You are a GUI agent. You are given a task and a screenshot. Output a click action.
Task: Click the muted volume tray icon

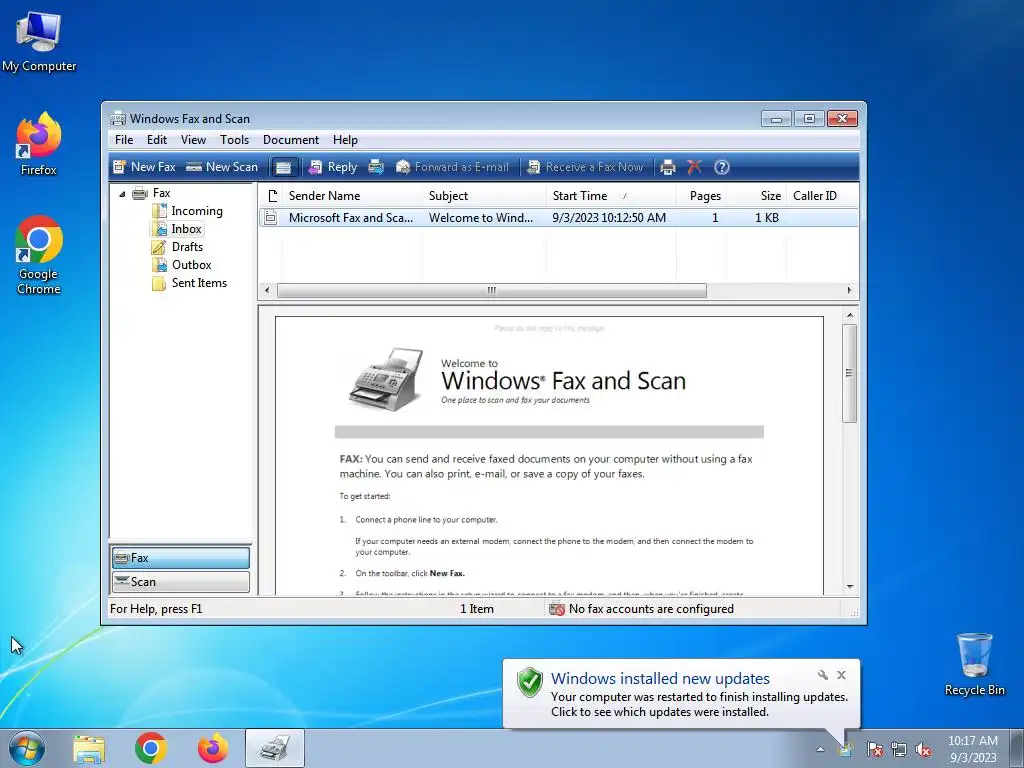923,750
